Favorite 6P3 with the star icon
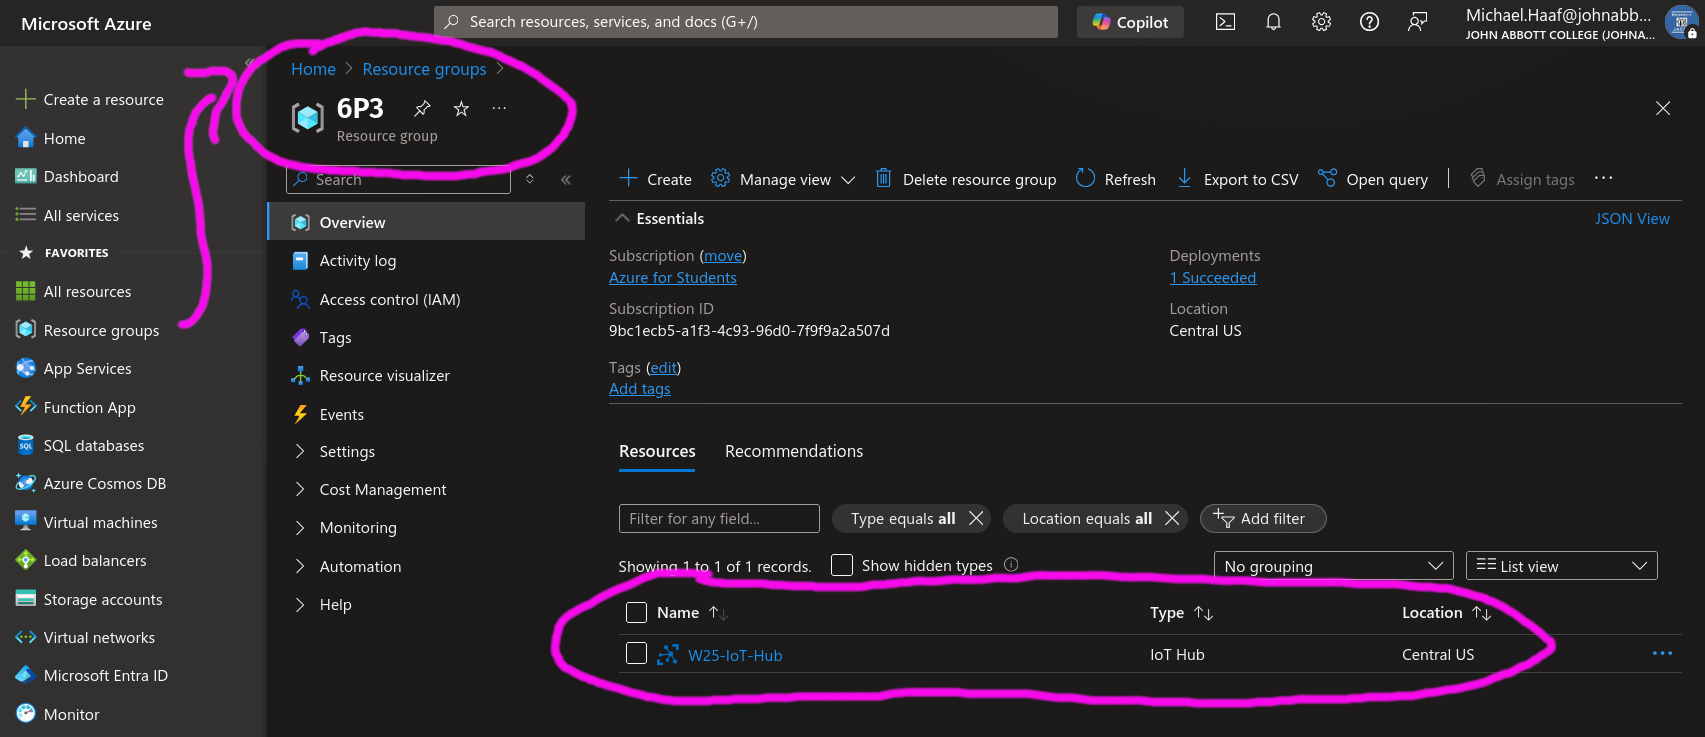Image resolution: width=1705 pixels, height=737 pixels. 461,108
